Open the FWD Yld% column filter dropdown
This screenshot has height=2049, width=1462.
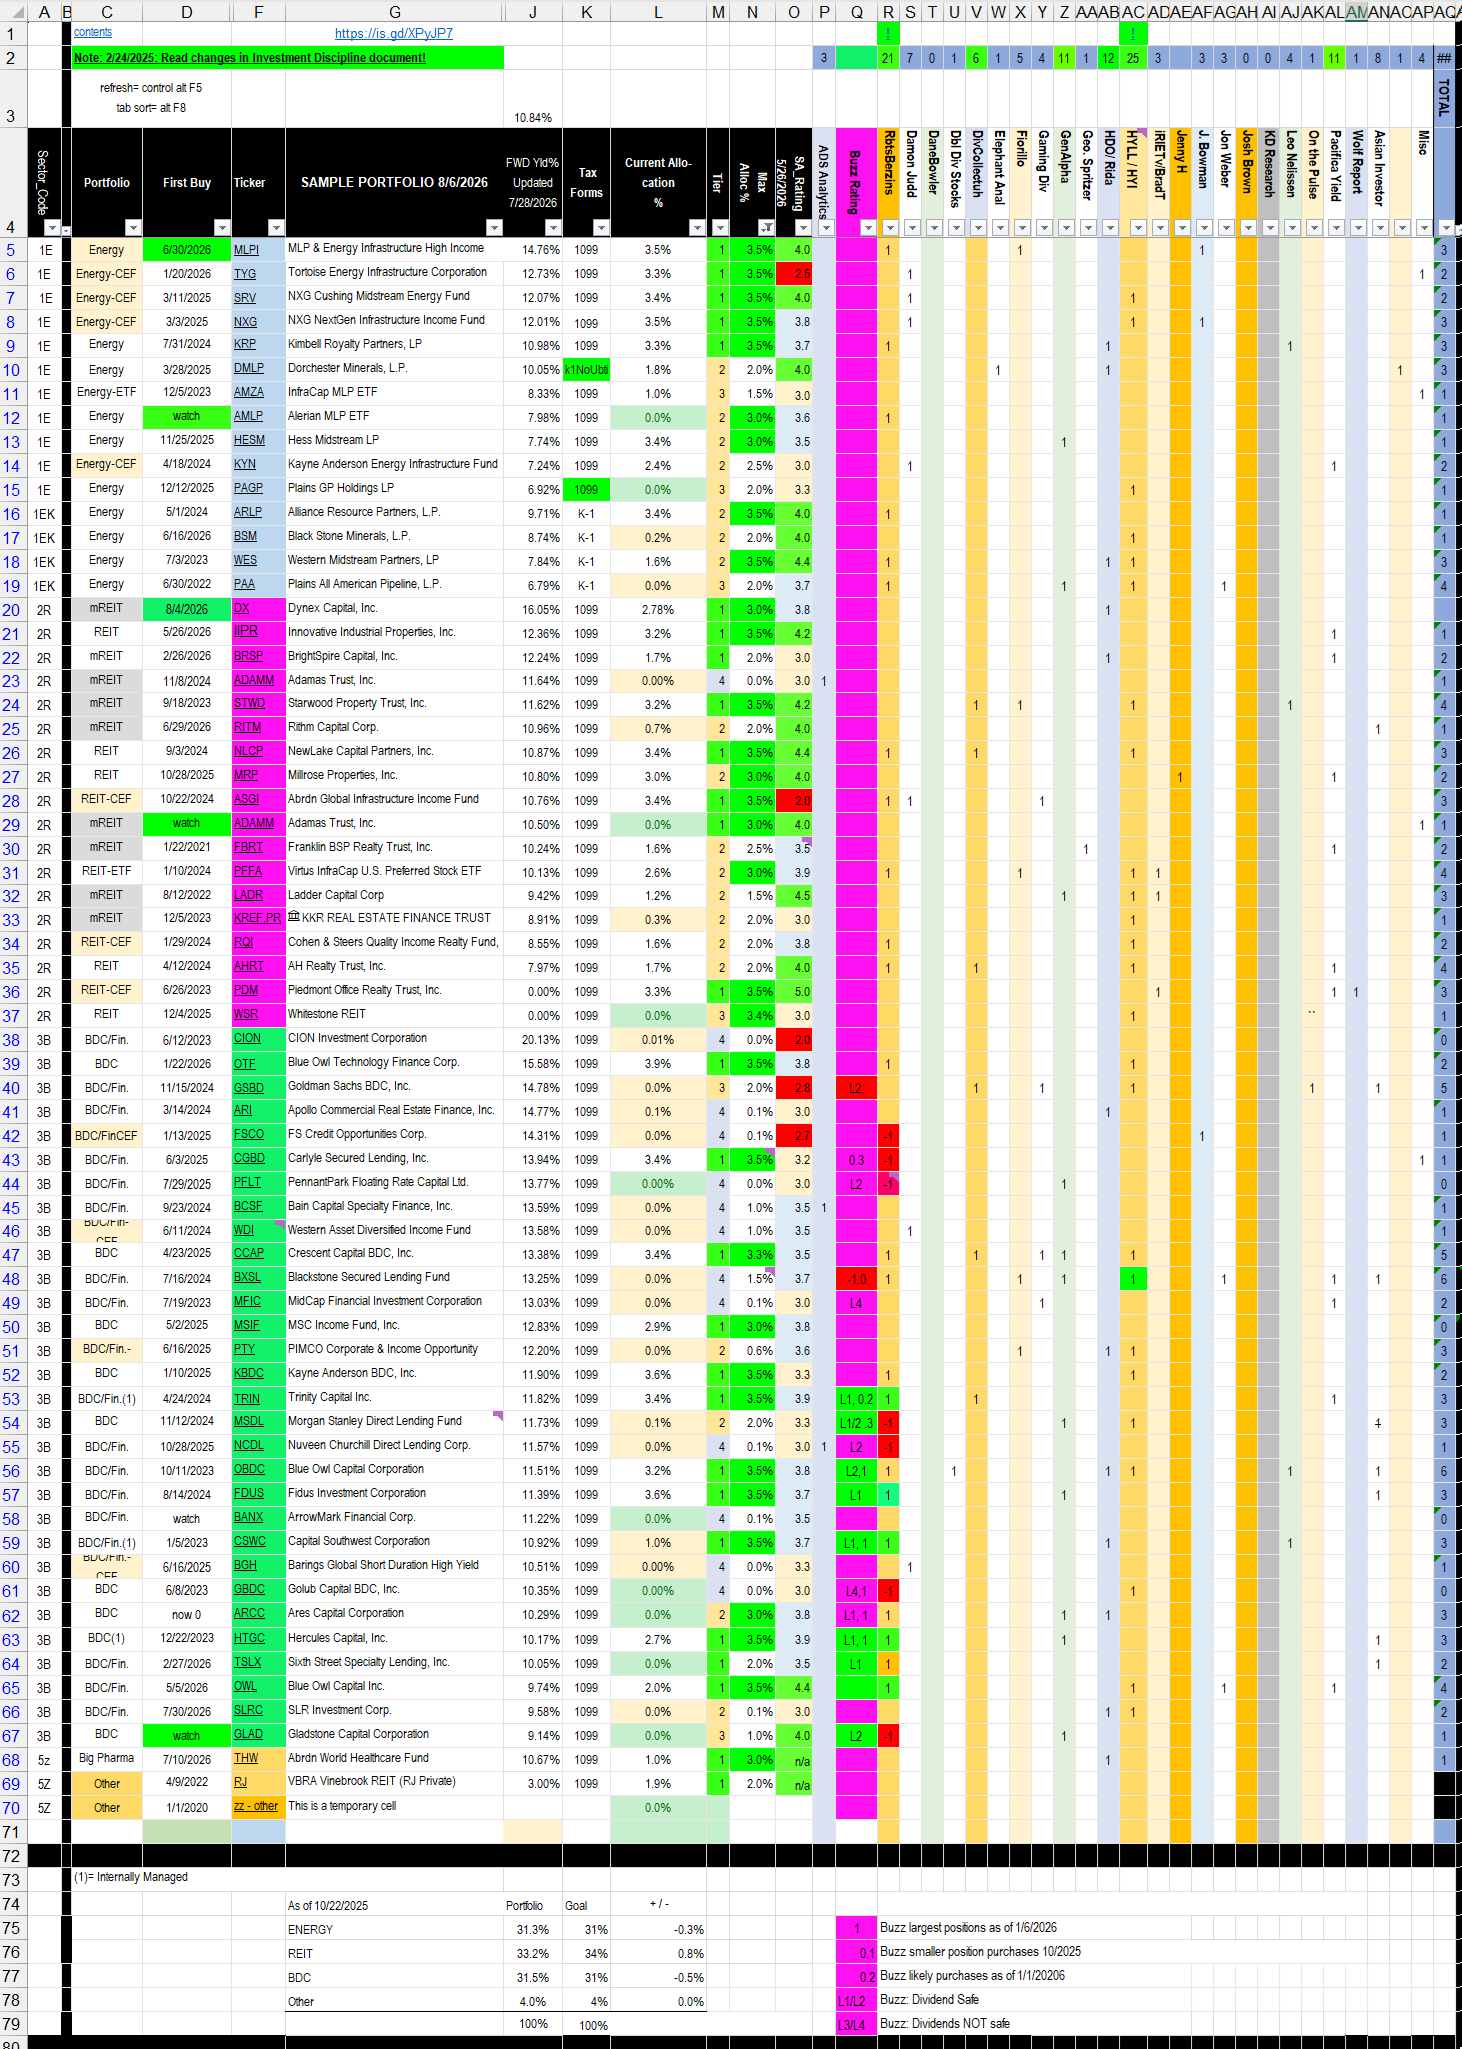coord(553,228)
